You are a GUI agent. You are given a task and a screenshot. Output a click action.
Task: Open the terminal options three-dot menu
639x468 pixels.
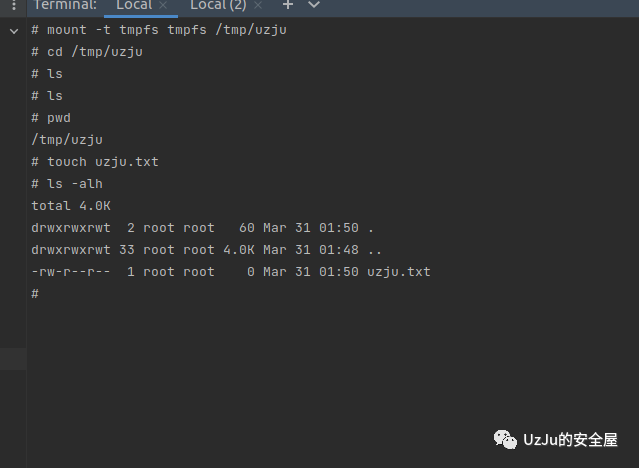click(x=14, y=5)
